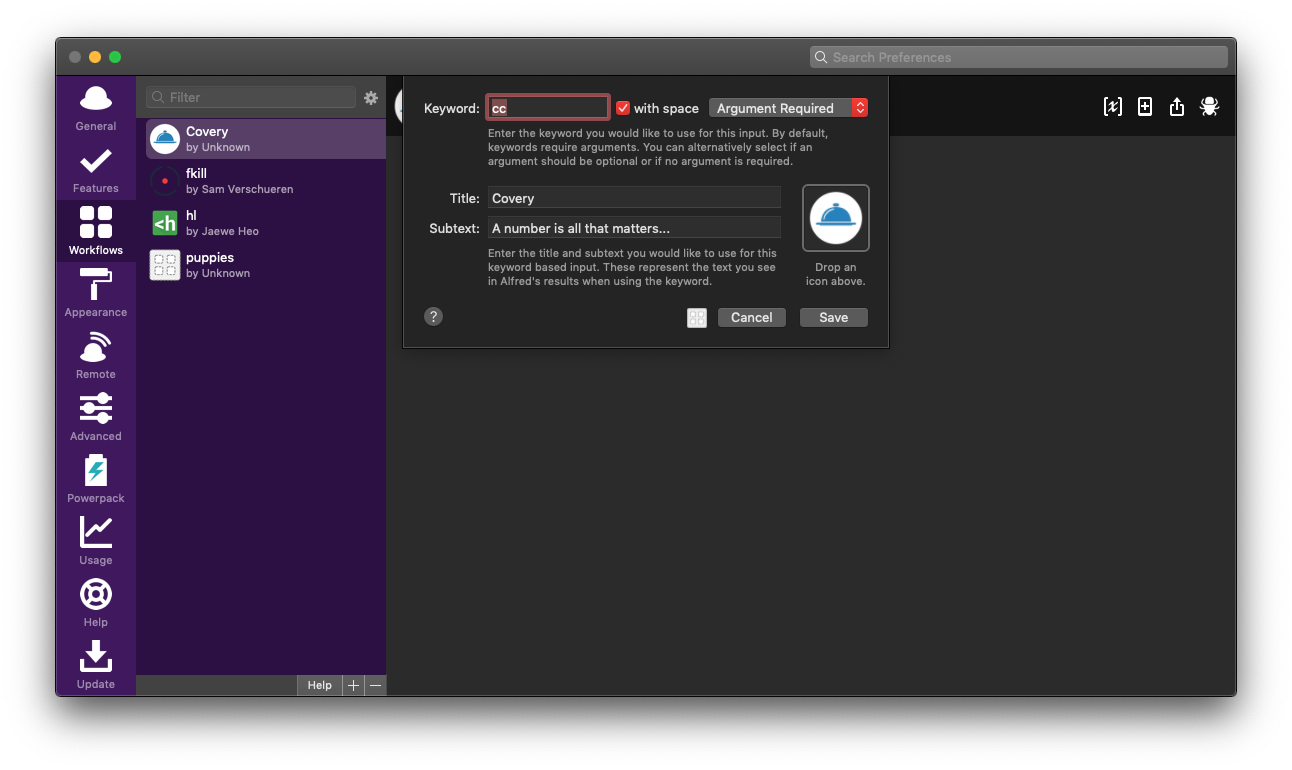Open the workflow variables [x] icon
This screenshot has width=1292, height=770.
[1113, 106]
